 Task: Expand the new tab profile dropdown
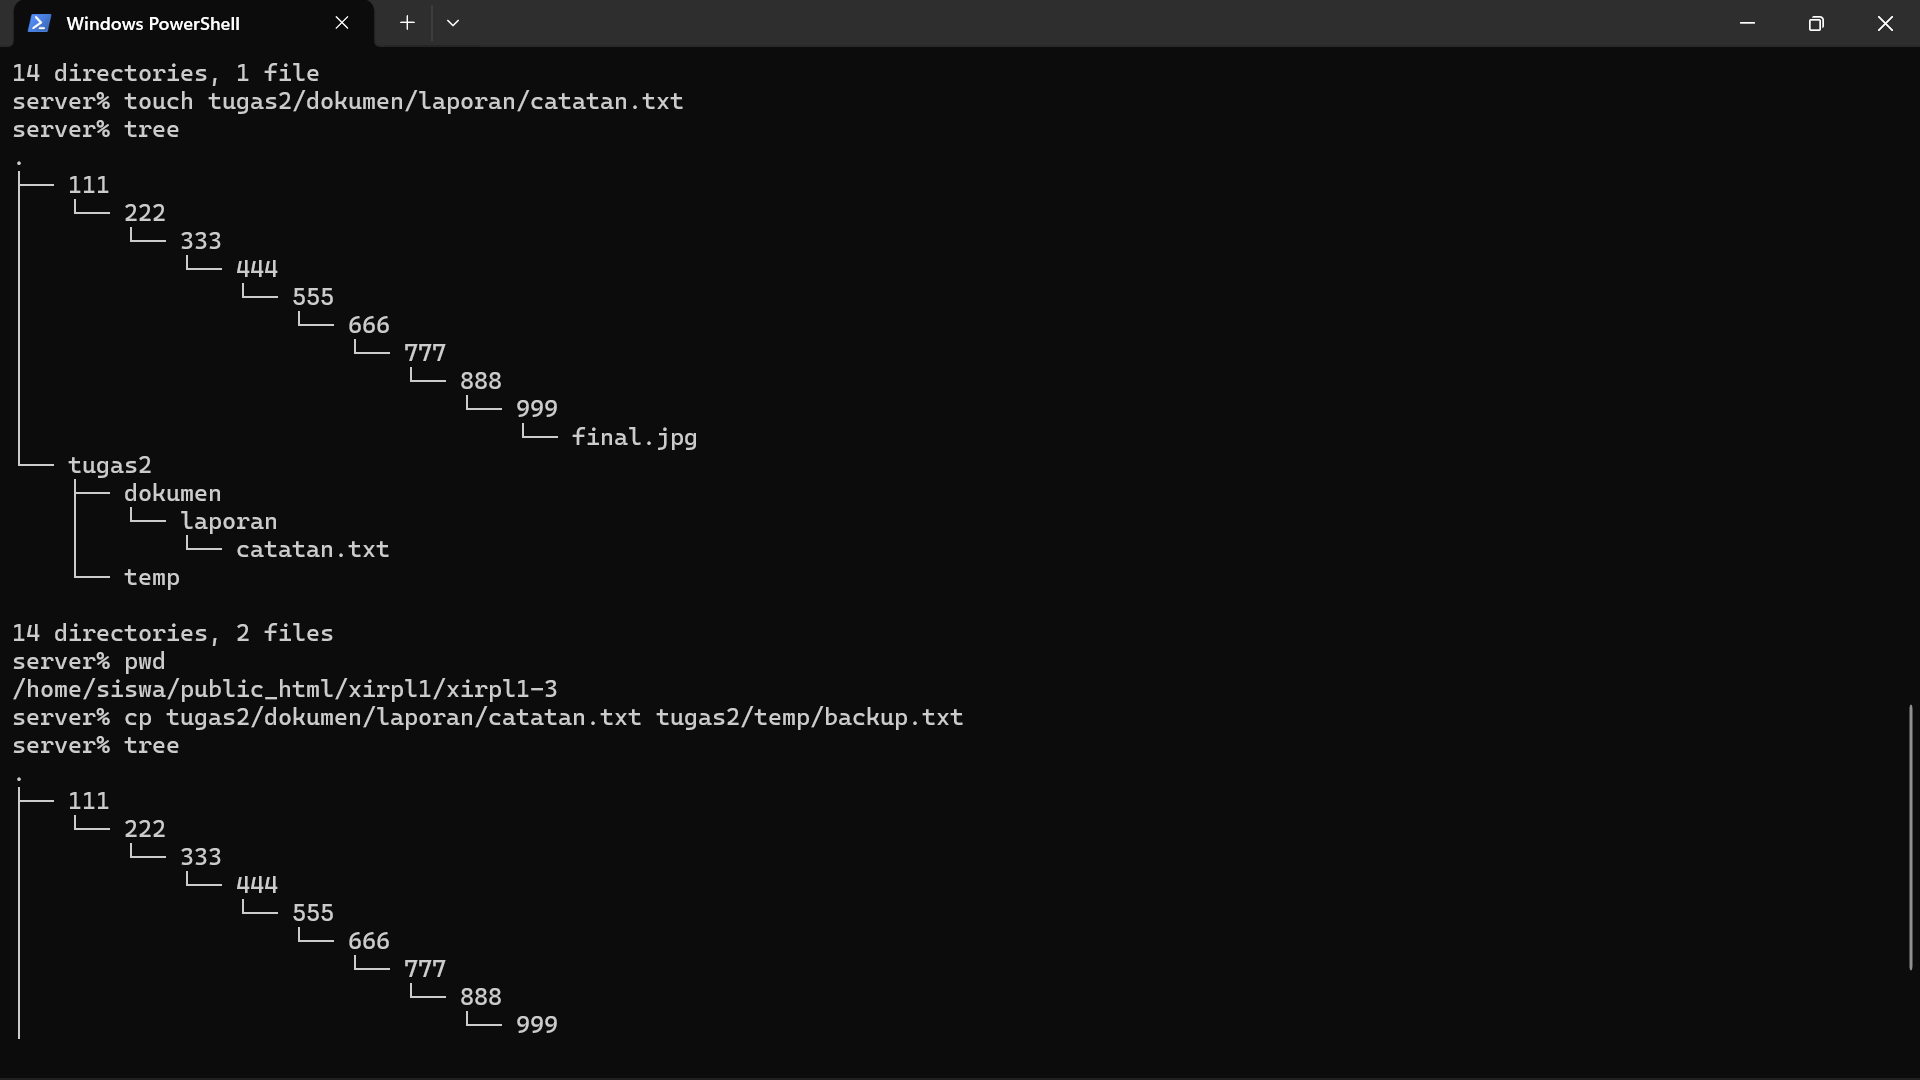click(453, 23)
